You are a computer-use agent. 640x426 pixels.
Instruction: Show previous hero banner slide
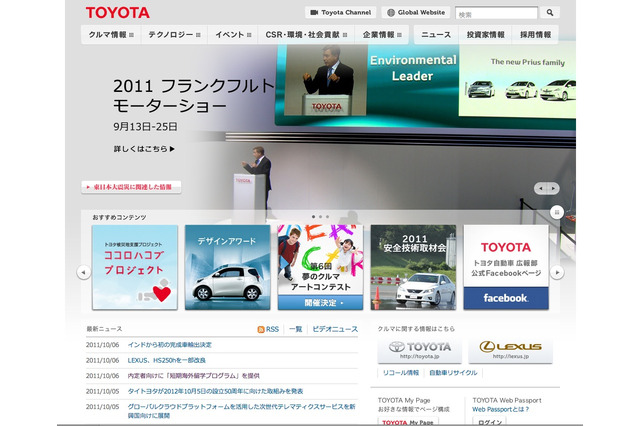click(541, 189)
